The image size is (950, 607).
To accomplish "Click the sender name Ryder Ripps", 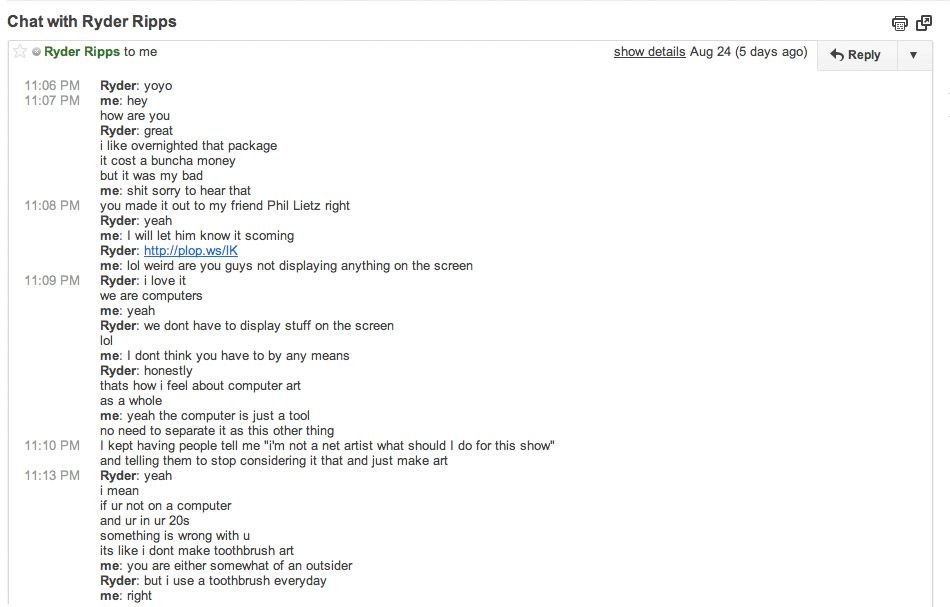I will pyautogui.click(x=82, y=52).
